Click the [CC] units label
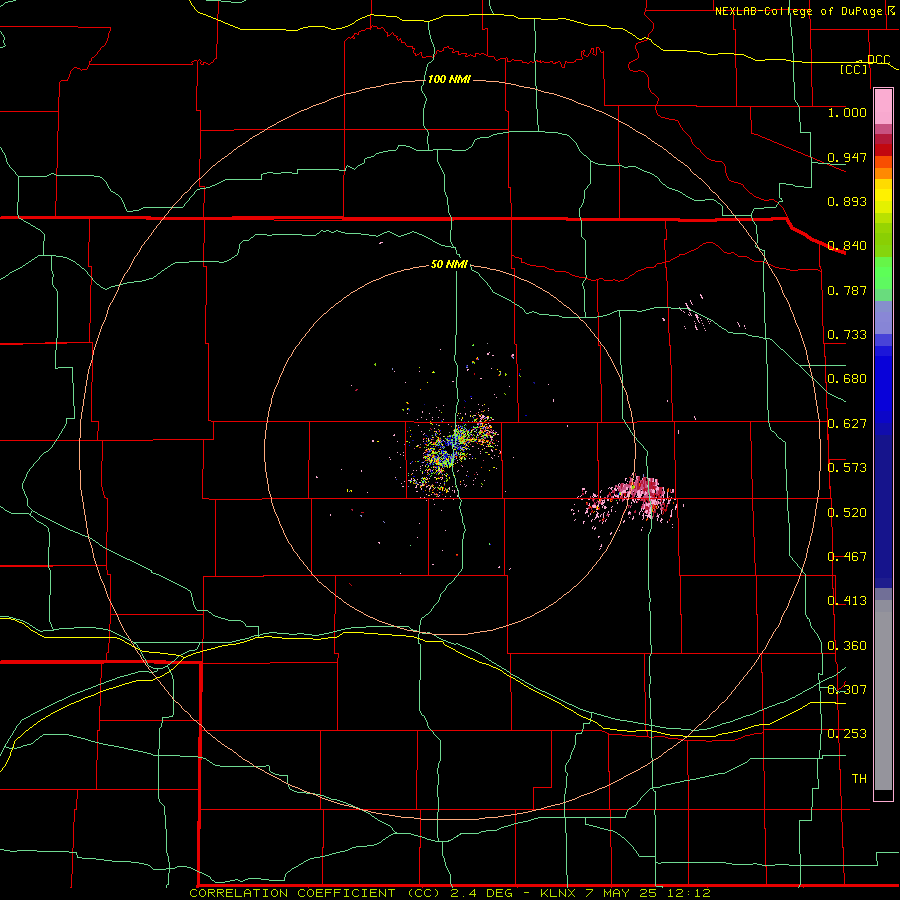The image size is (900, 900). pyautogui.click(x=854, y=69)
